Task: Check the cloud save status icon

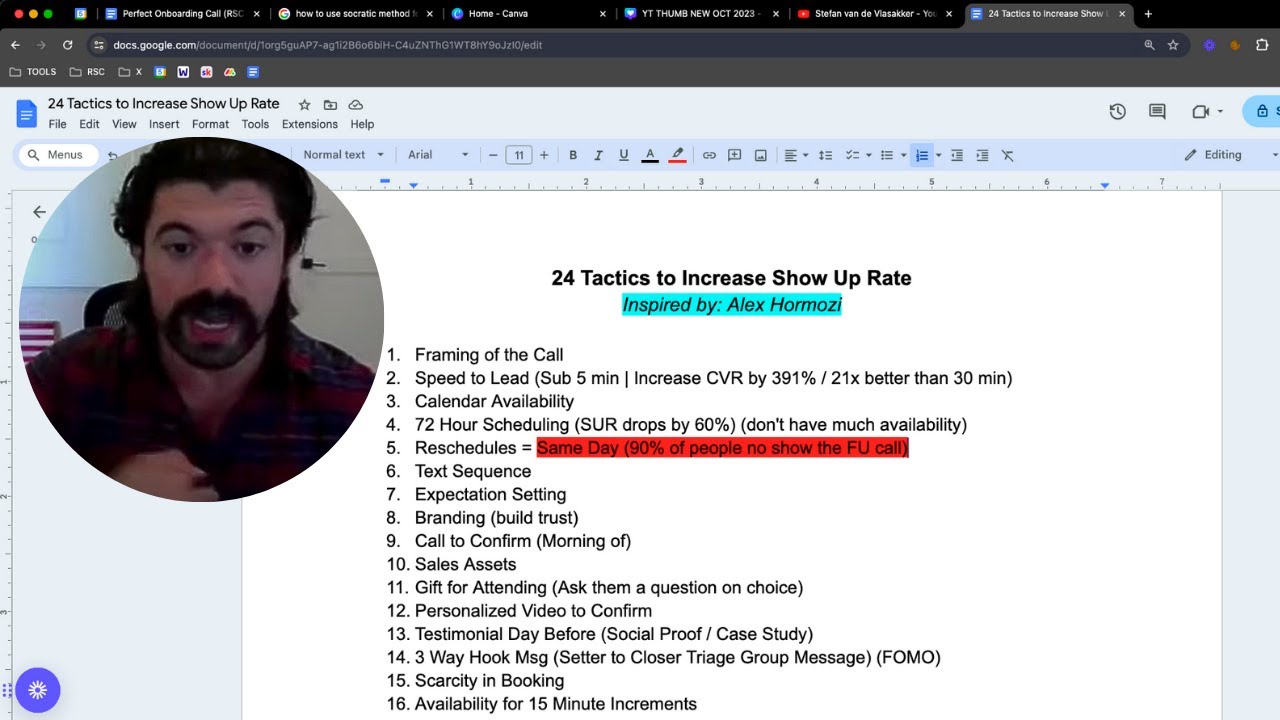Action: [355, 104]
